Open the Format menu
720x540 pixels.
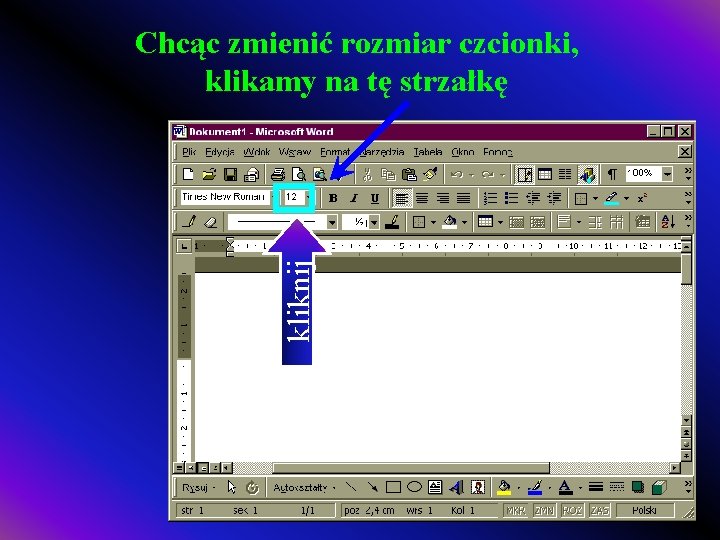(x=335, y=152)
